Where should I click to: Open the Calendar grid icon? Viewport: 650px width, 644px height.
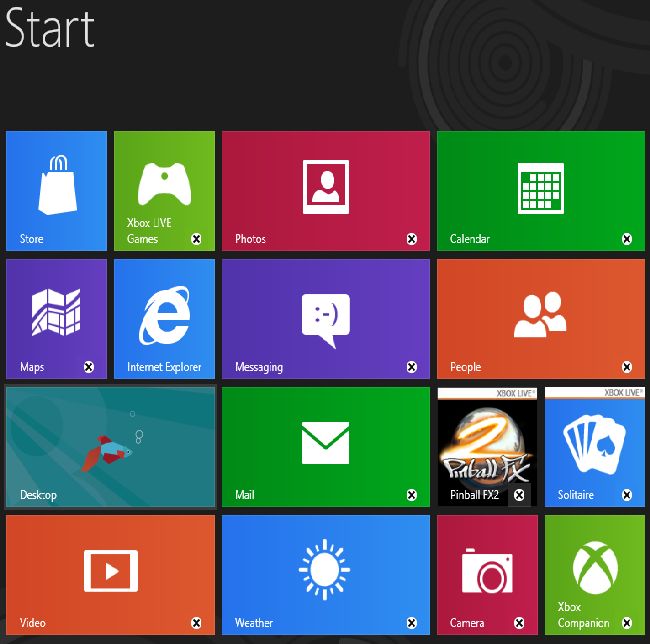[x=541, y=189]
